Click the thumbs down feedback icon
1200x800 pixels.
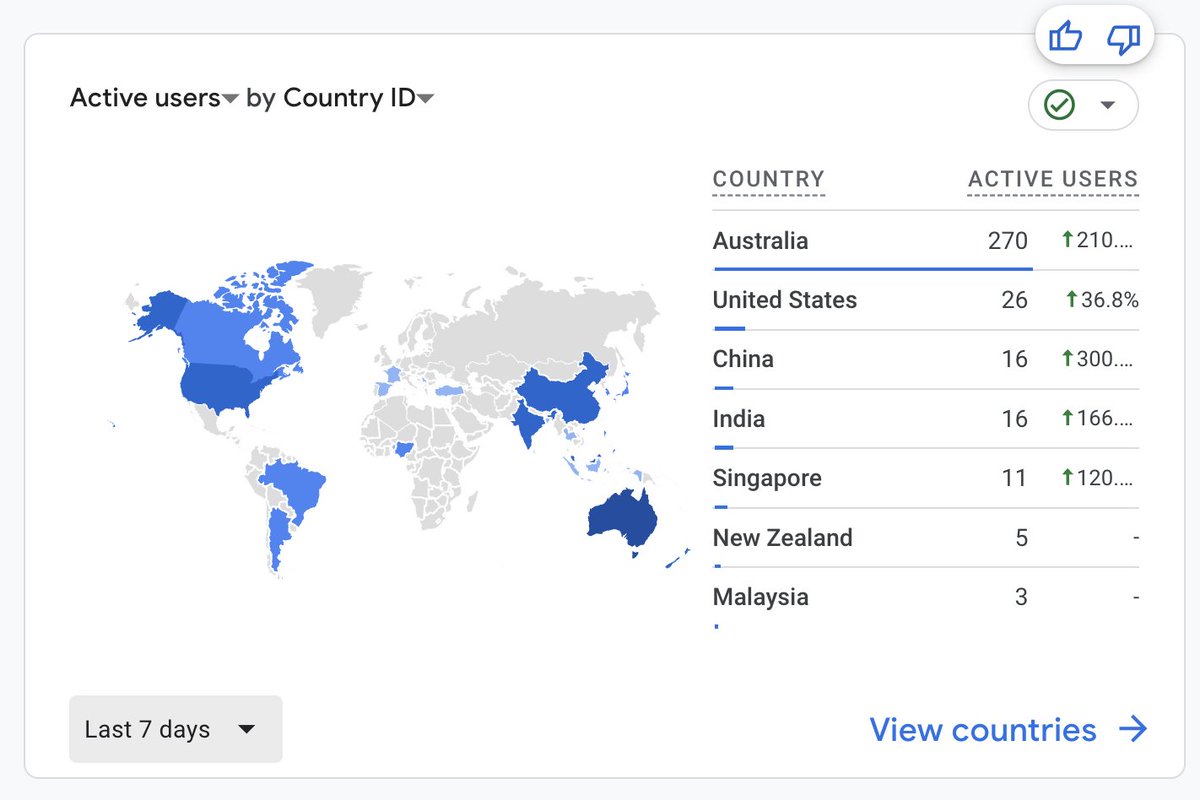(1122, 37)
